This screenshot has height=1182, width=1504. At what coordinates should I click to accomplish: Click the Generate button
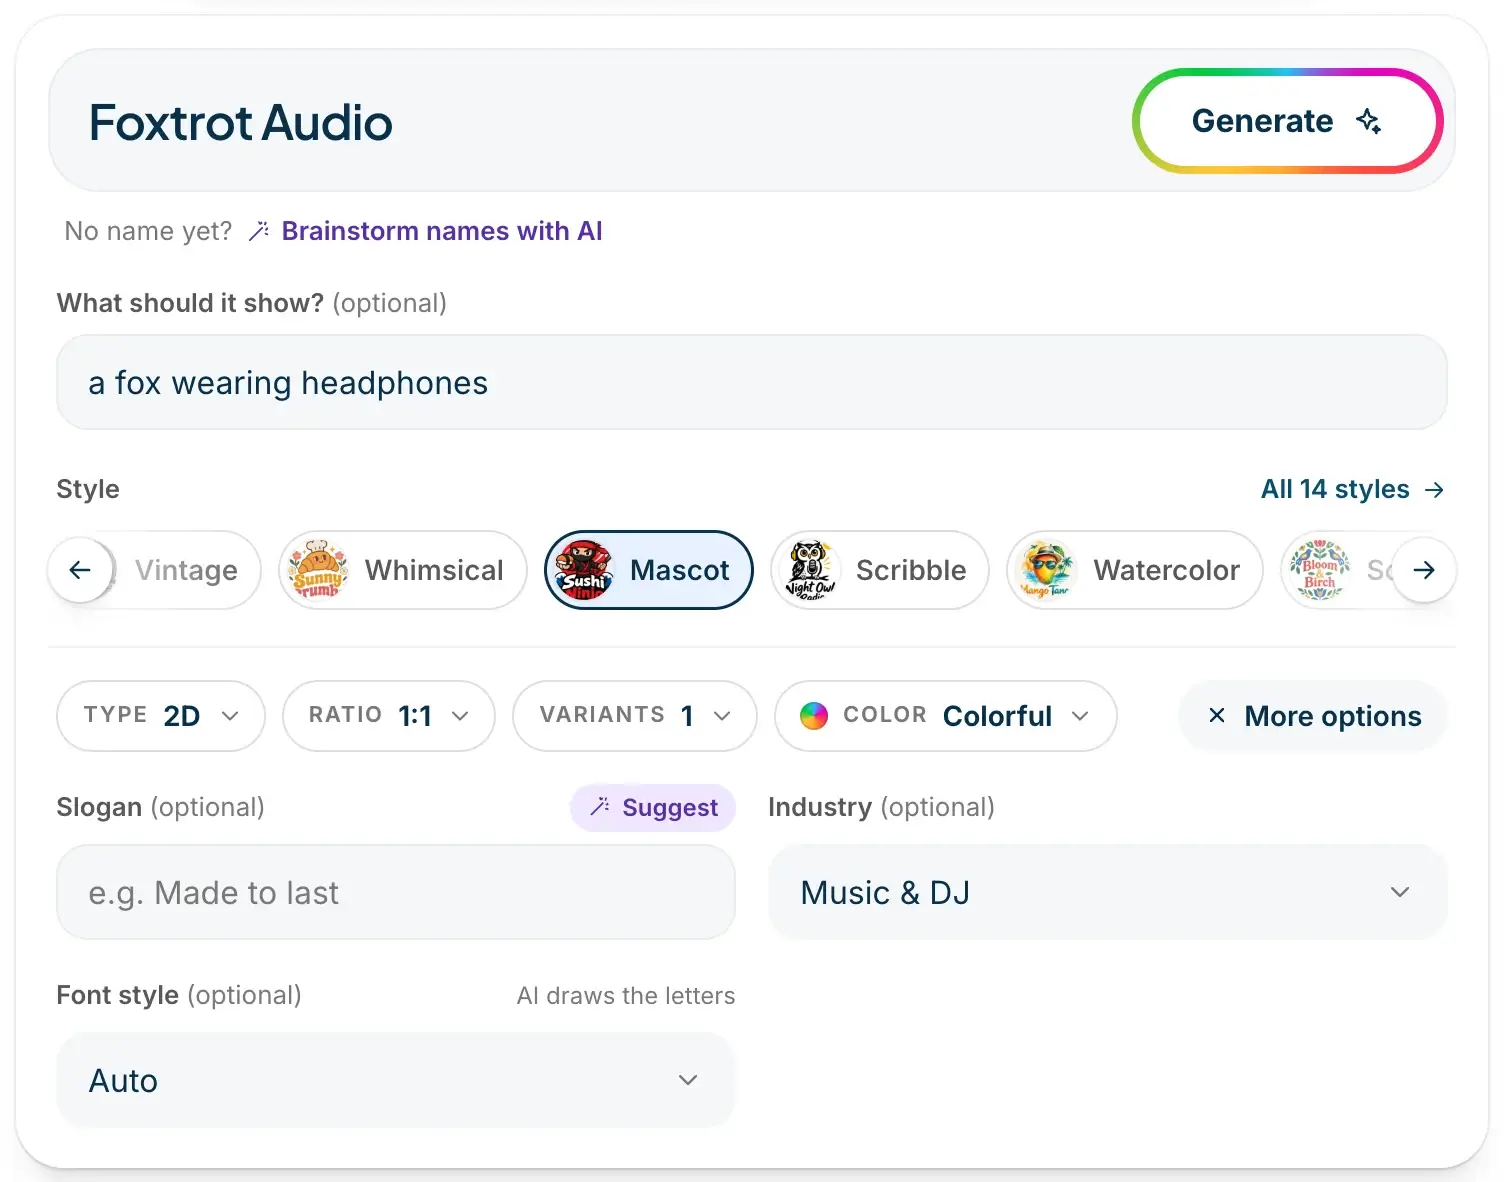click(x=1287, y=121)
